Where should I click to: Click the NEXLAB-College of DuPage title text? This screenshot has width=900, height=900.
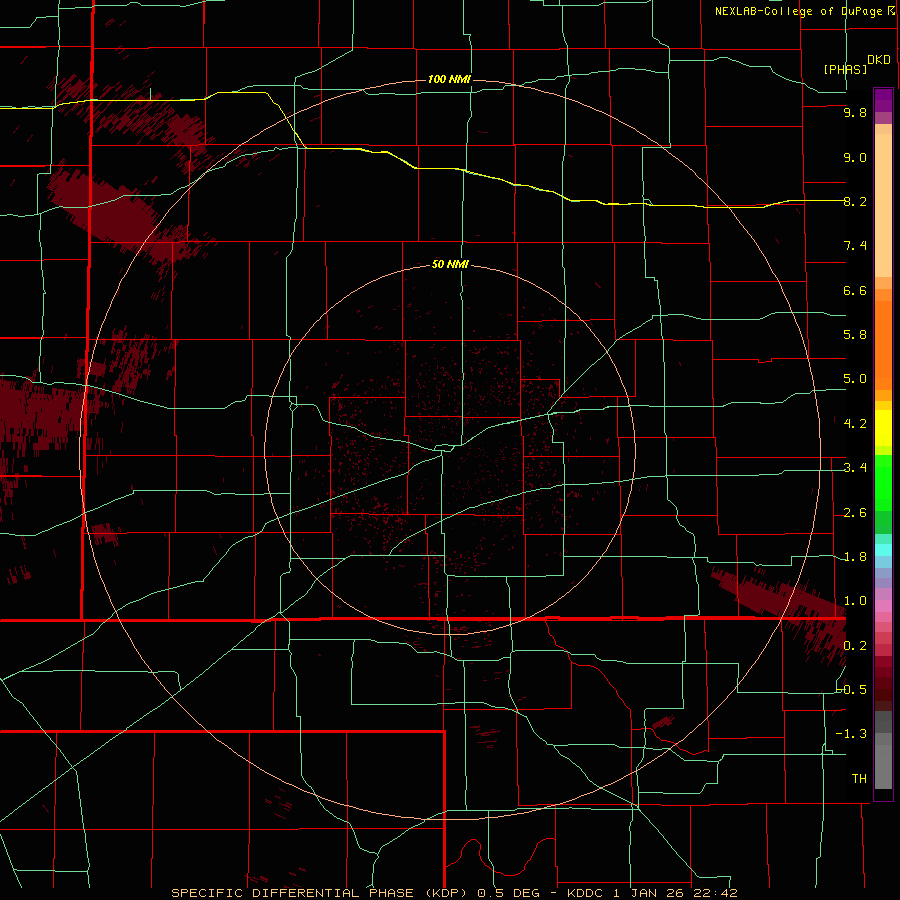(798, 11)
